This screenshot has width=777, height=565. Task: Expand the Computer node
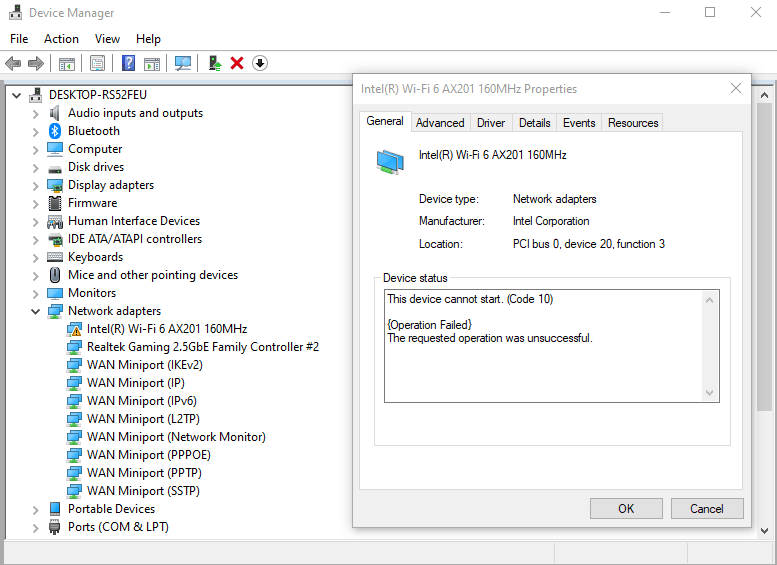[35, 150]
